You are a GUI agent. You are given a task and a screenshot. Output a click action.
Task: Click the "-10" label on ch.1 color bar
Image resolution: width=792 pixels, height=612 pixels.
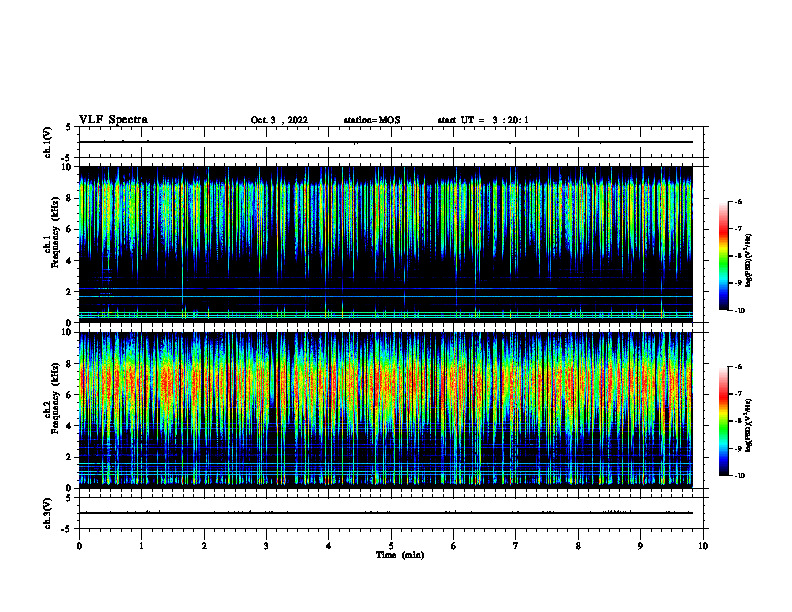pyautogui.click(x=739, y=311)
